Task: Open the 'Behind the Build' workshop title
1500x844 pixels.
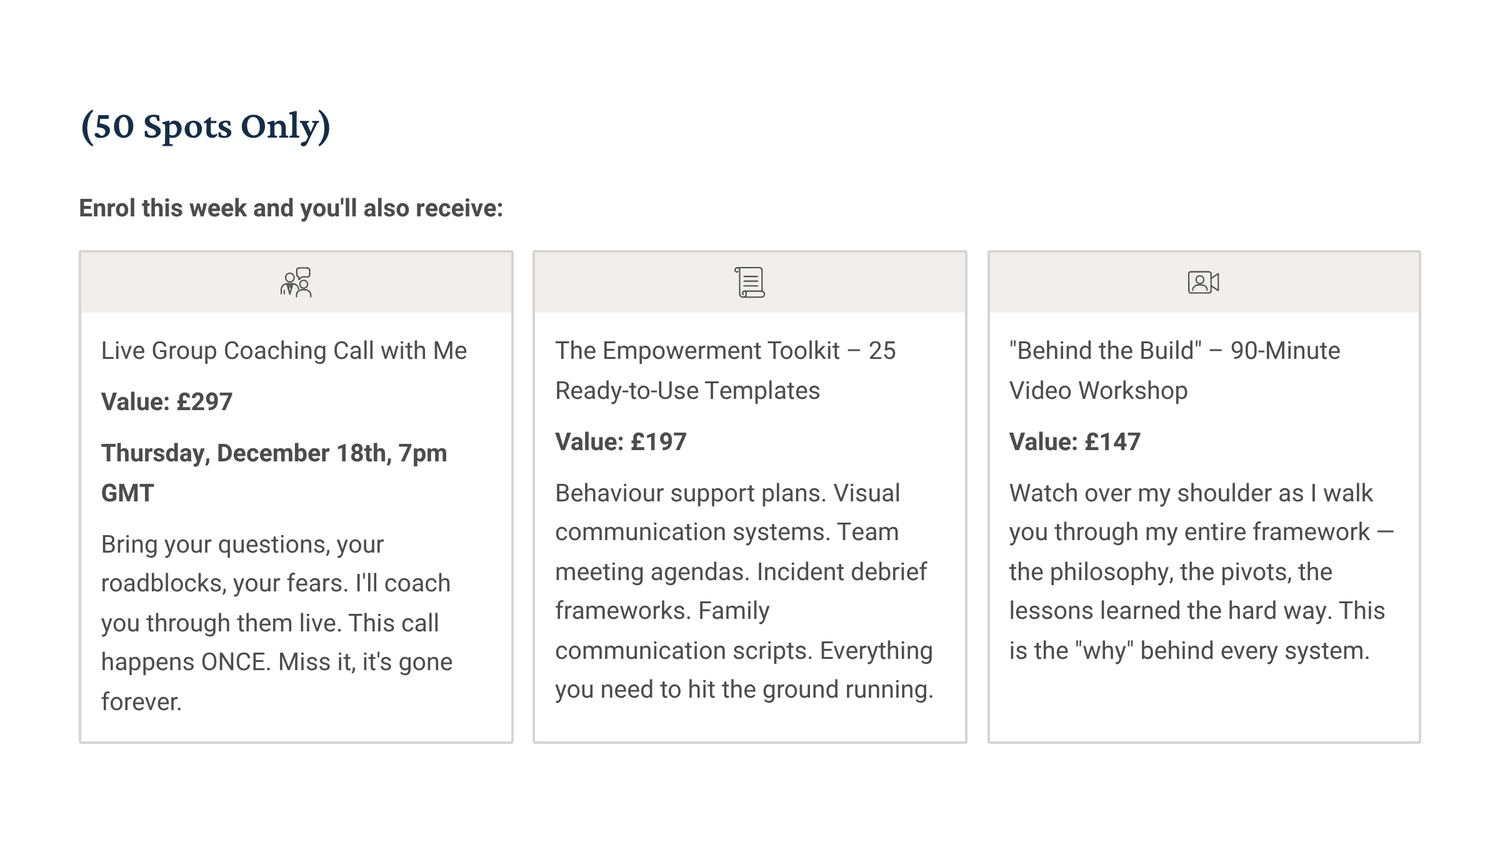Action: (1175, 371)
